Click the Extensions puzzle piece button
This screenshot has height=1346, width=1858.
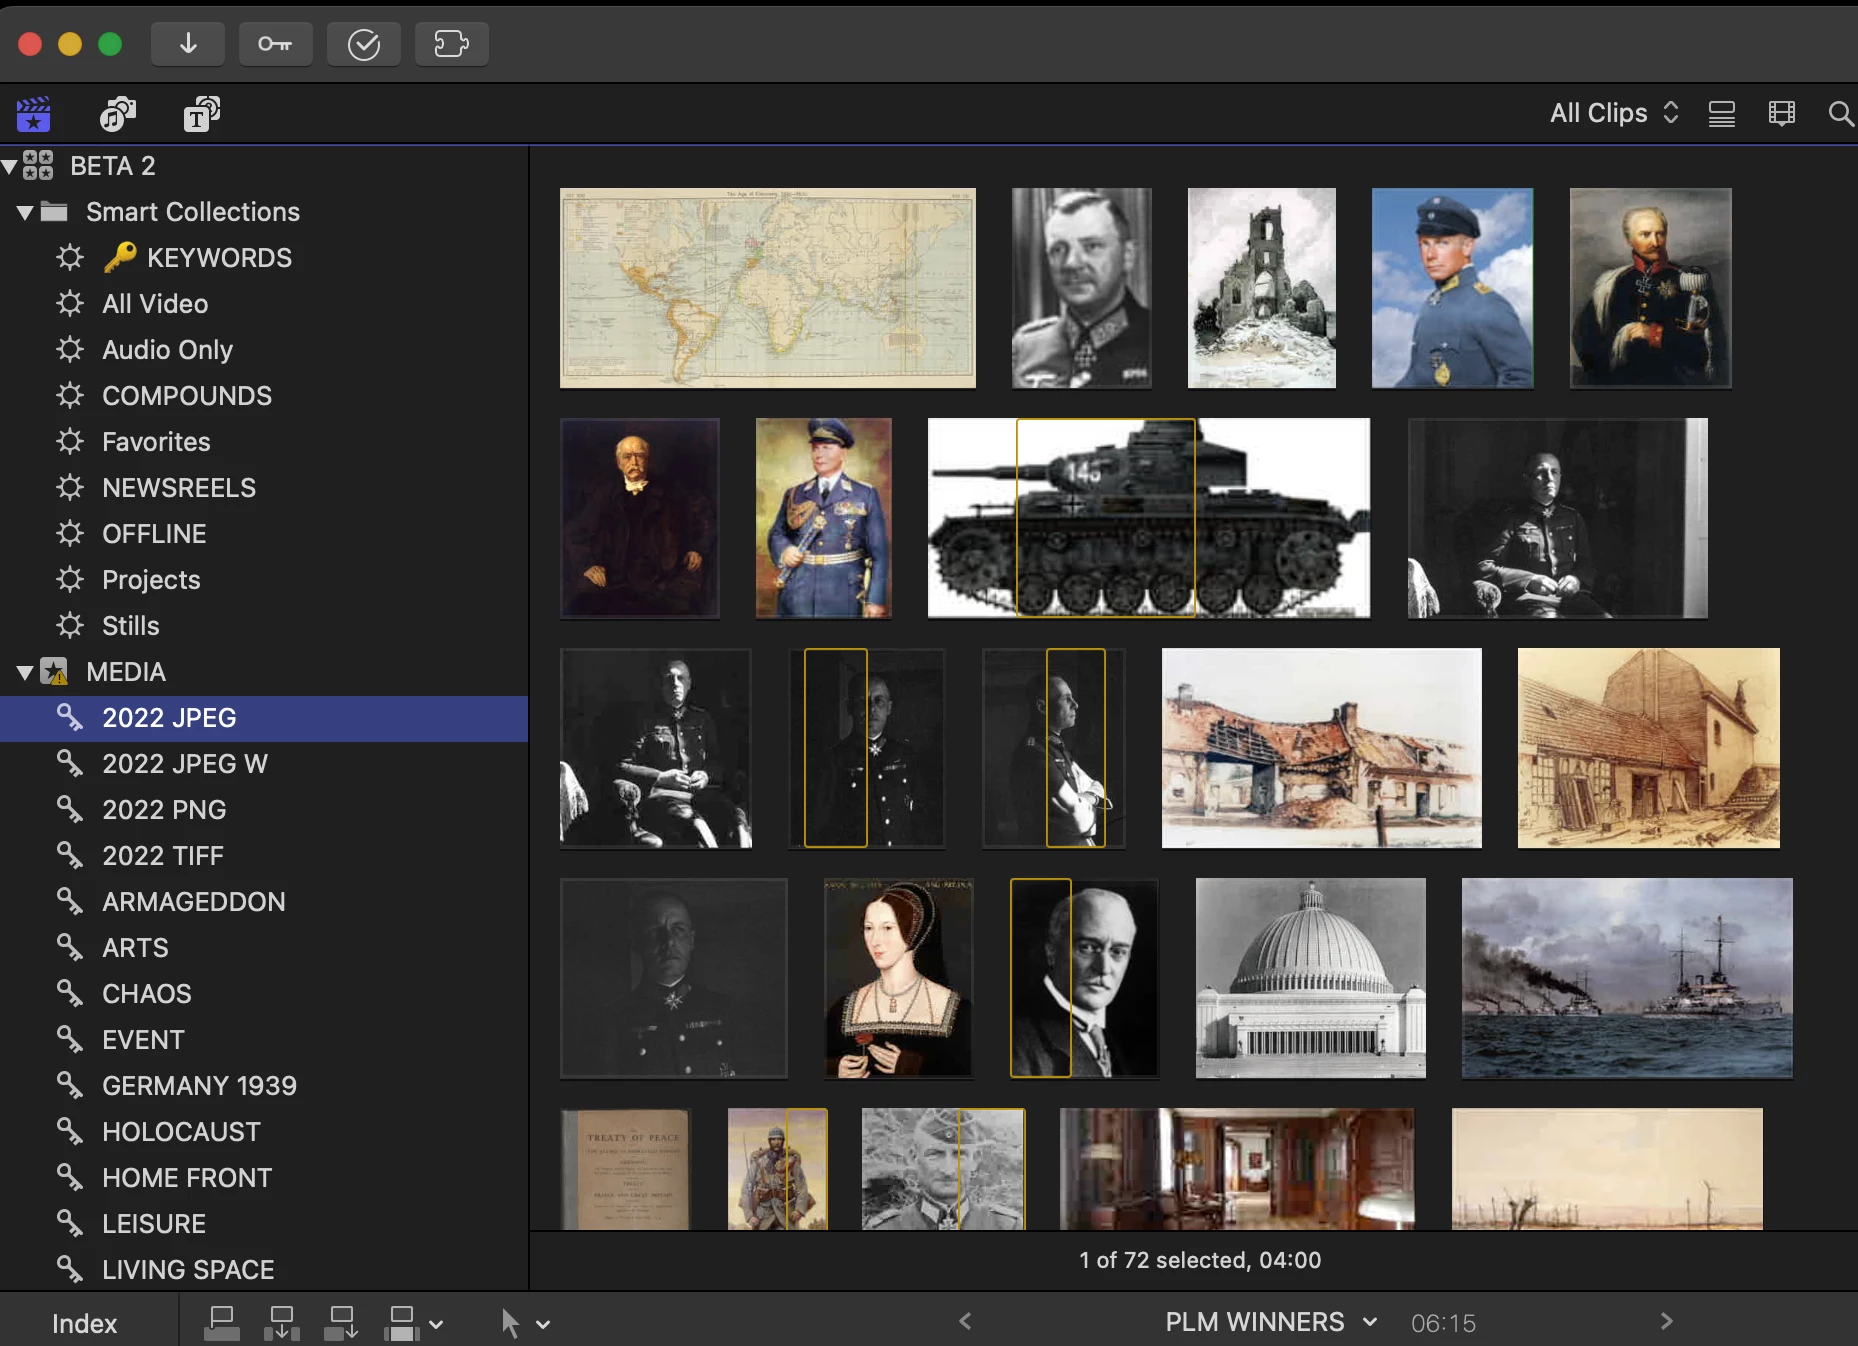point(452,44)
